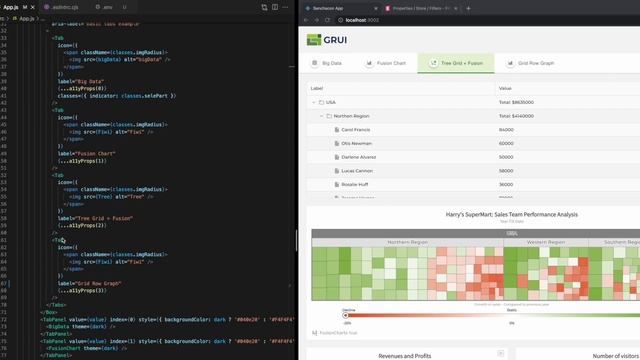
Task: Close the Properties browser tab
Action: pos(456,8)
